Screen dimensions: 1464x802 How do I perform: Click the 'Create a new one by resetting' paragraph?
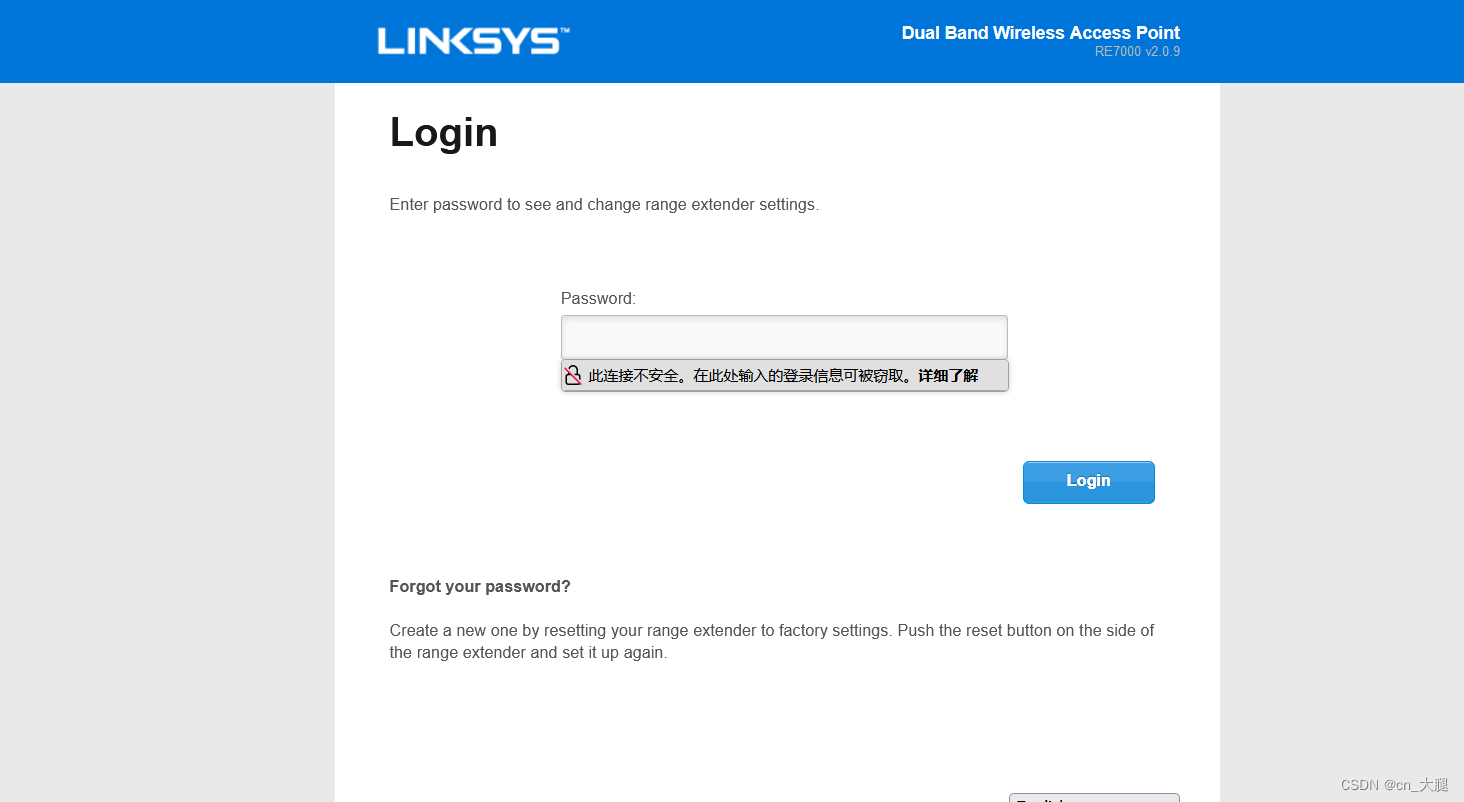pyautogui.click(x=772, y=641)
